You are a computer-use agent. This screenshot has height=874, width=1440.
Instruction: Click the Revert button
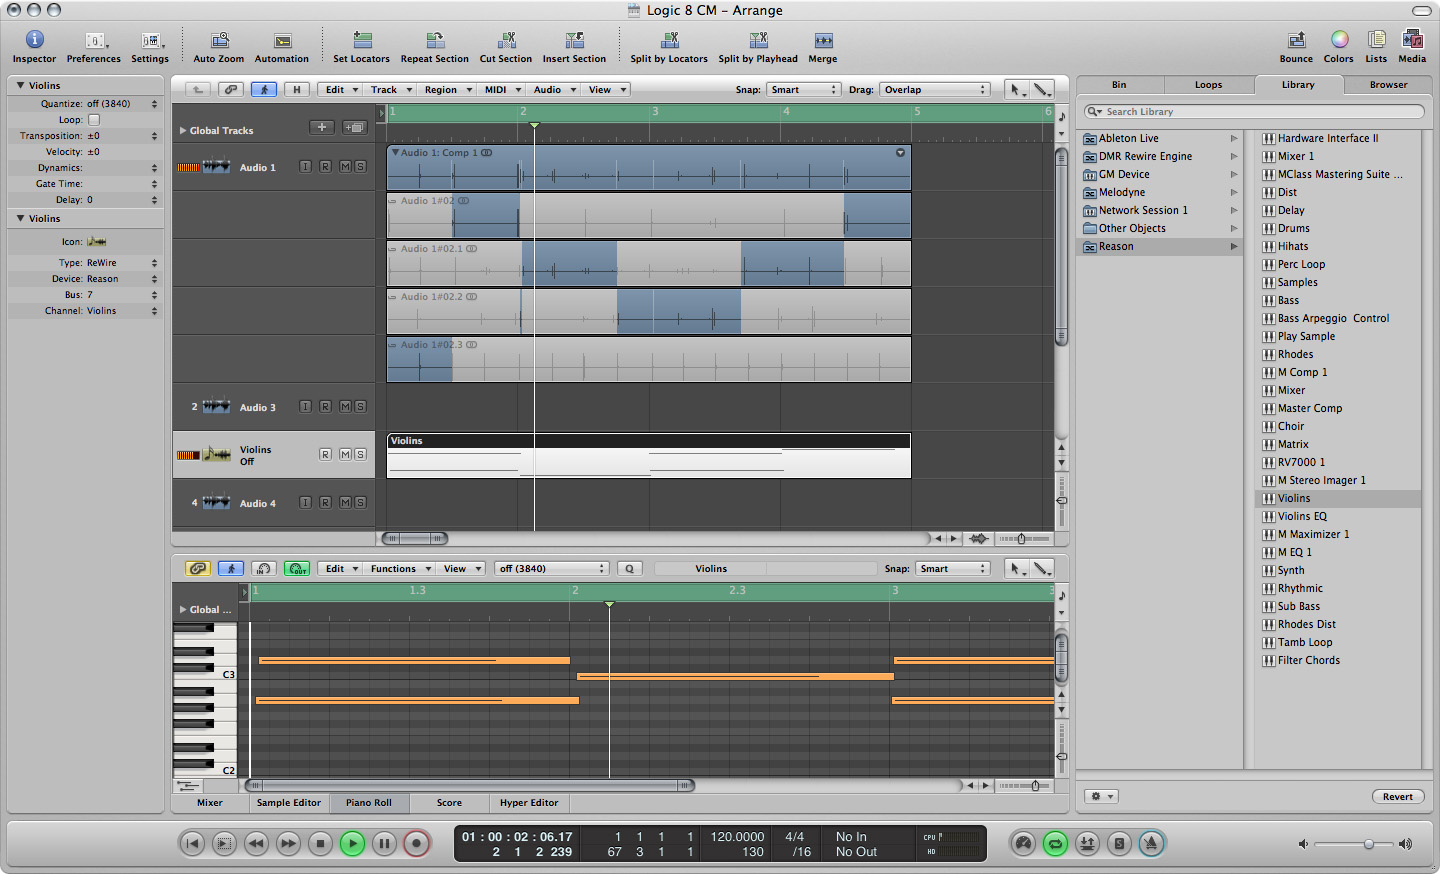[1398, 796]
